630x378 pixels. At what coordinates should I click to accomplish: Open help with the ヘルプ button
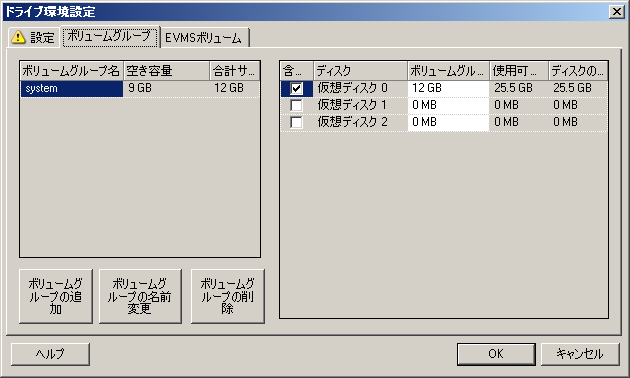point(50,354)
